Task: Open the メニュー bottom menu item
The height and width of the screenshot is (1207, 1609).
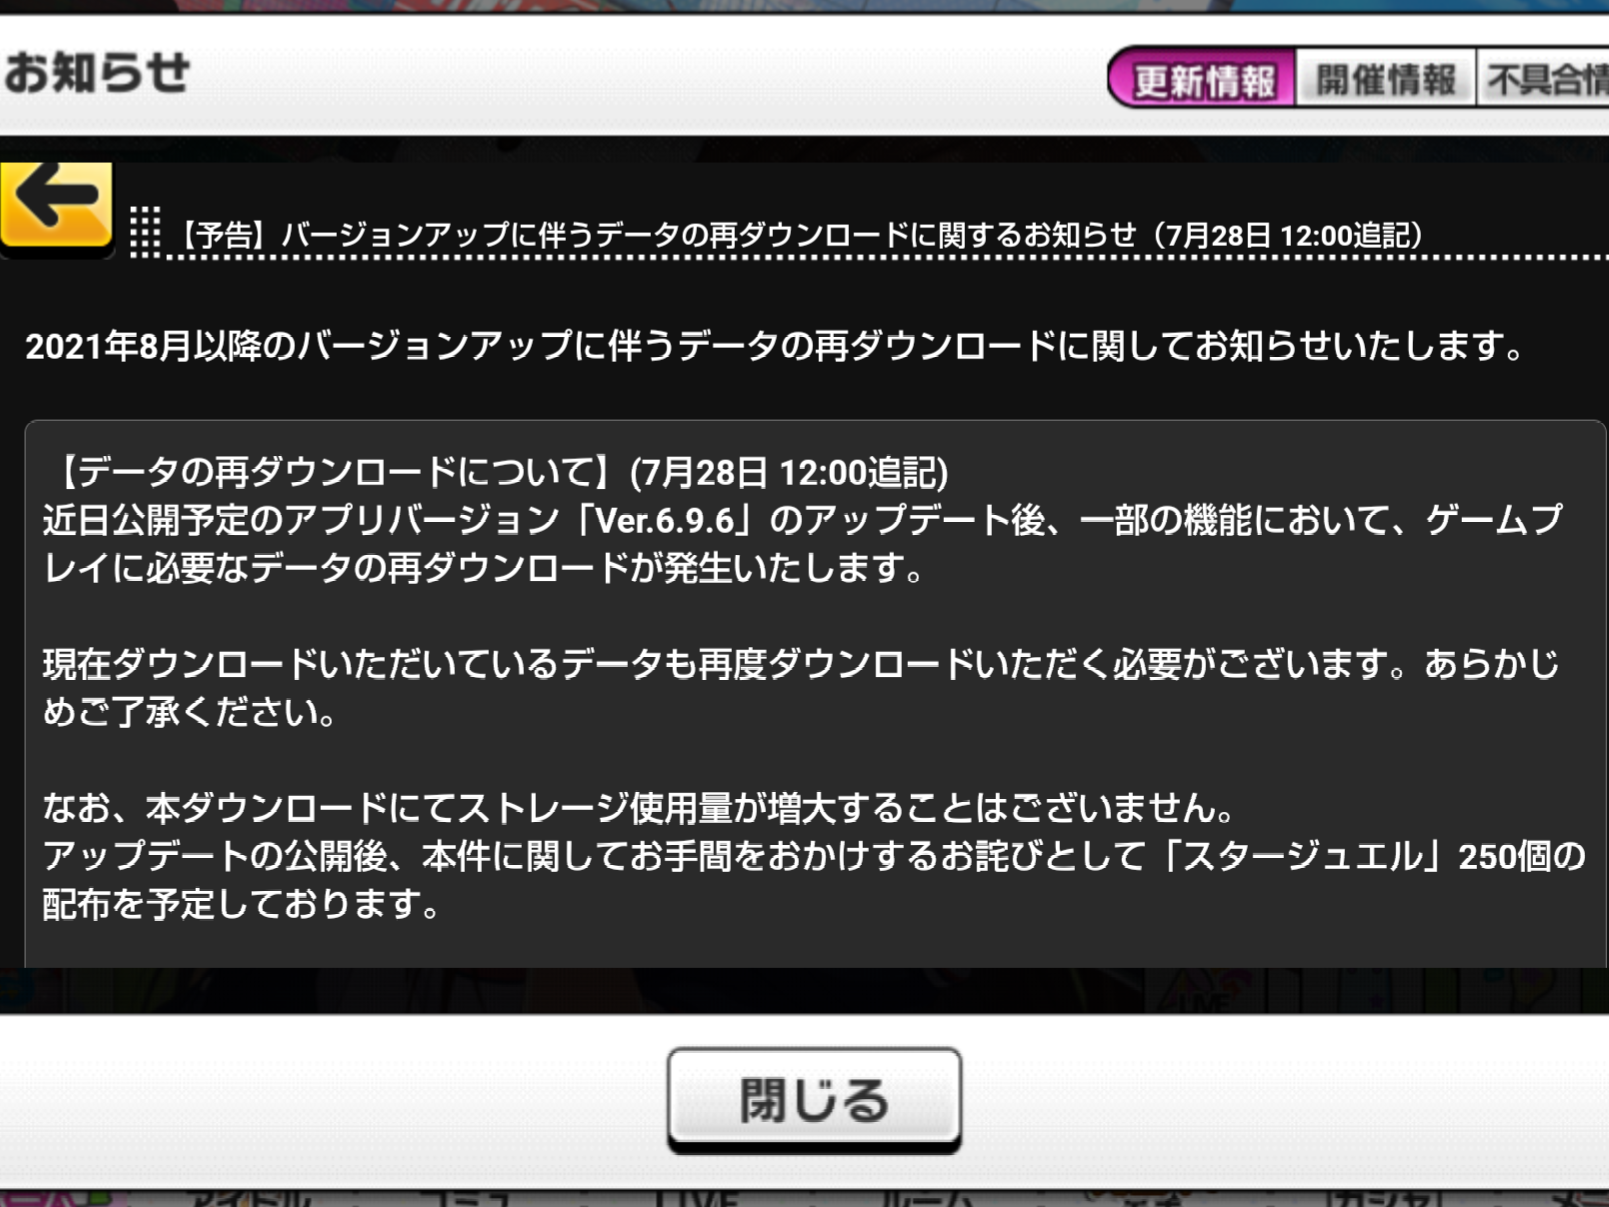Action: [1580, 1198]
